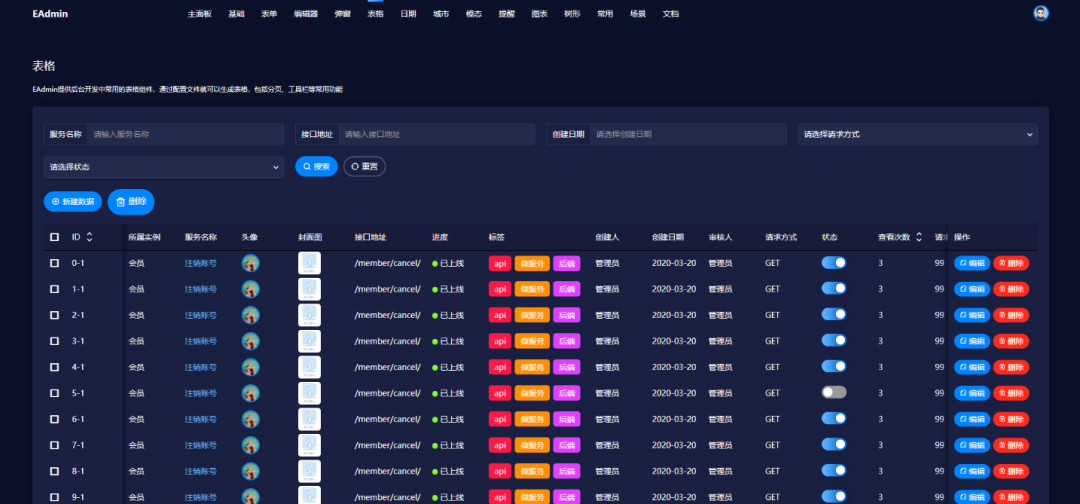Open the 文档 menu
Viewport: 1080px width, 504px height.
point(671,14)
